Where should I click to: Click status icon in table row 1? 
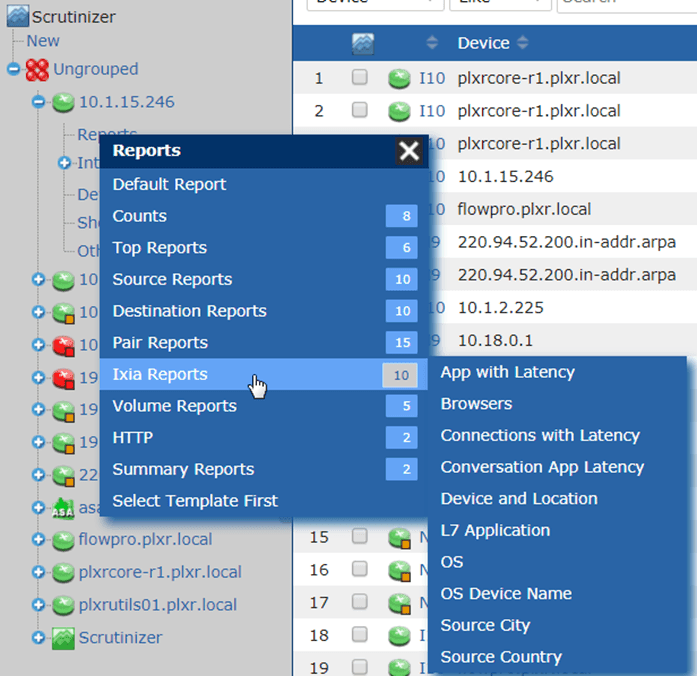click(x=399, y=79)
